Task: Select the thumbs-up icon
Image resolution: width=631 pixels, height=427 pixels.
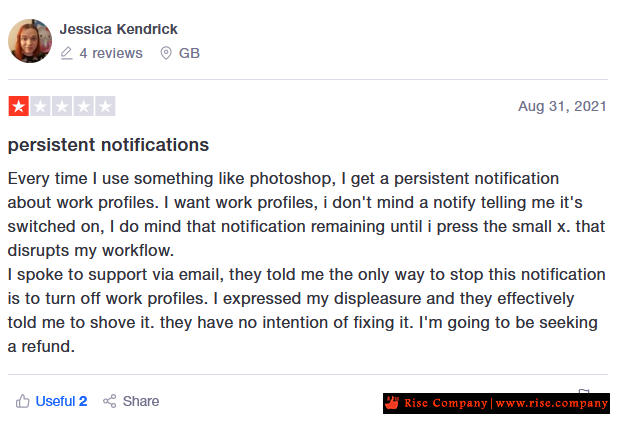Action: coord(23,401)
